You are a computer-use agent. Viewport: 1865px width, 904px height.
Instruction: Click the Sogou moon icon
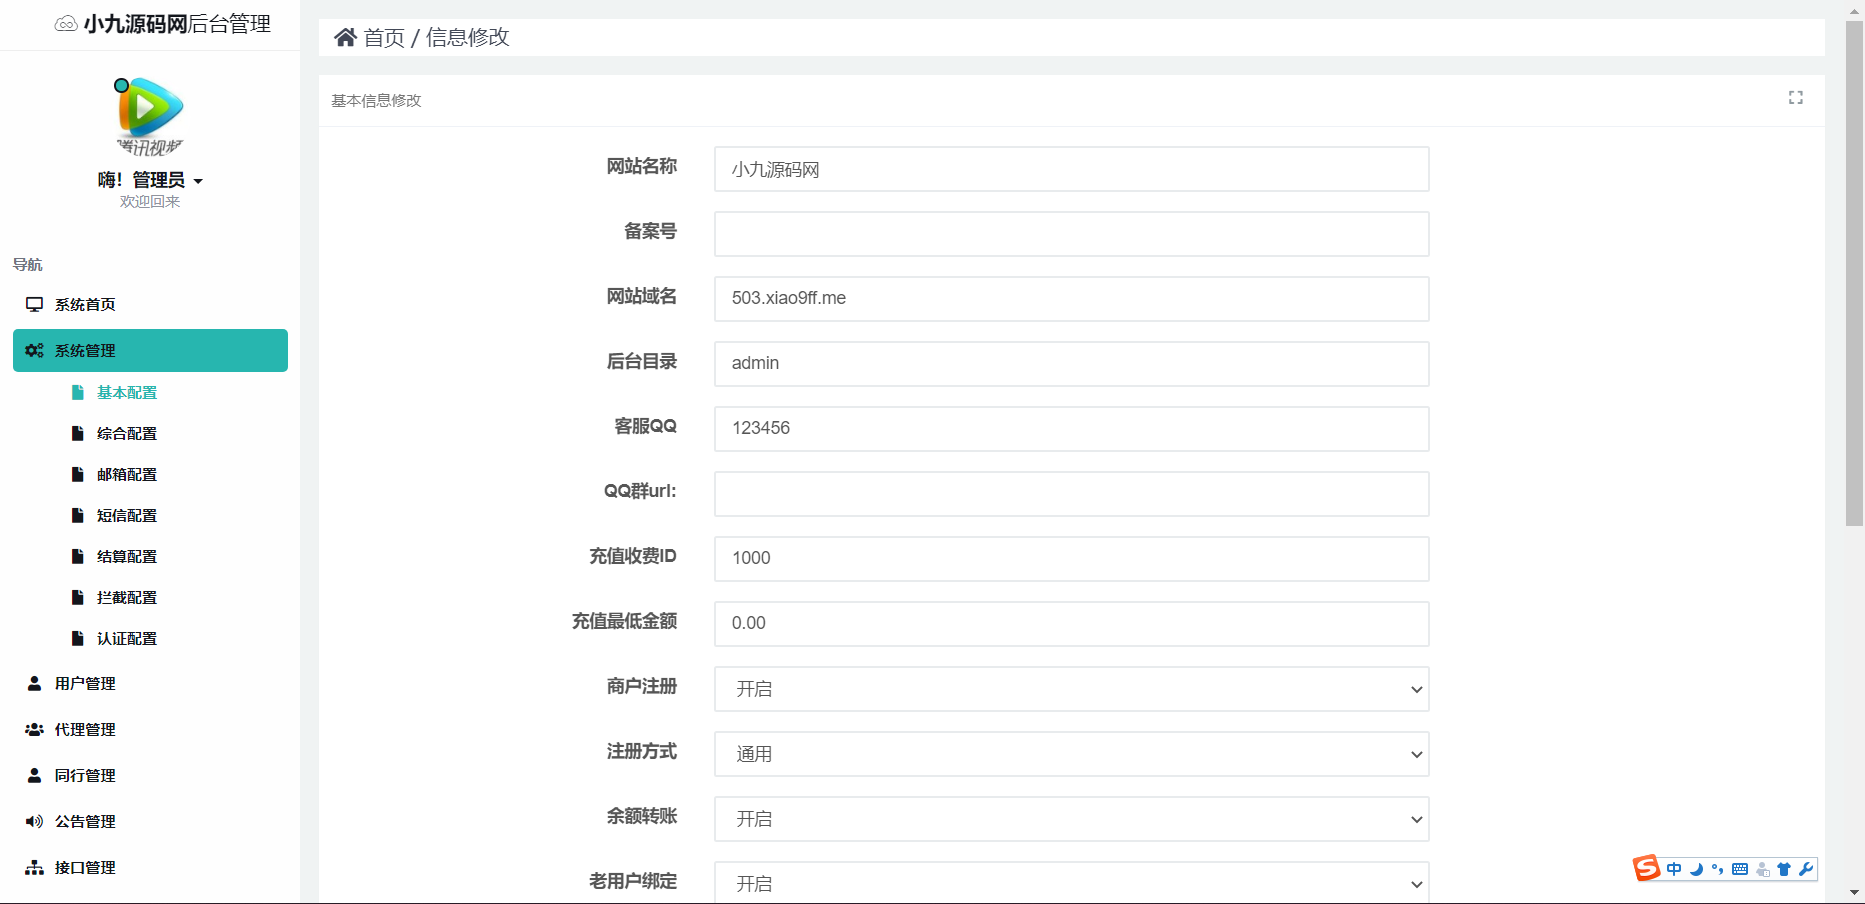tap(1696, 869)
